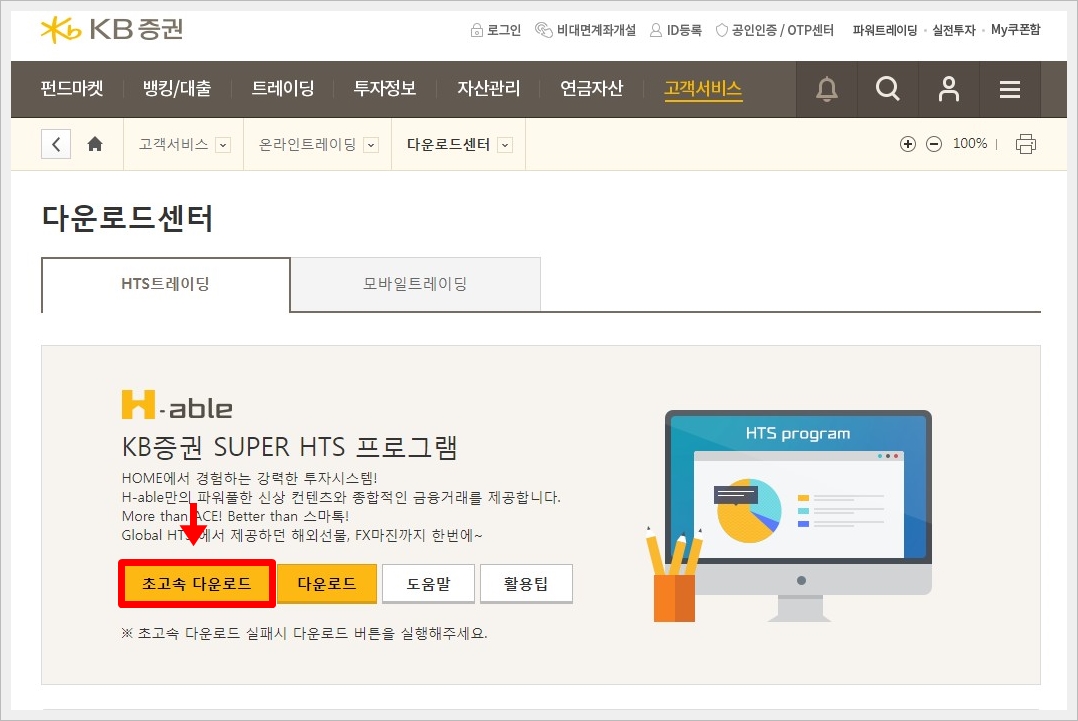
Task: Open the notification bell icon
Action: coord(826,89)
